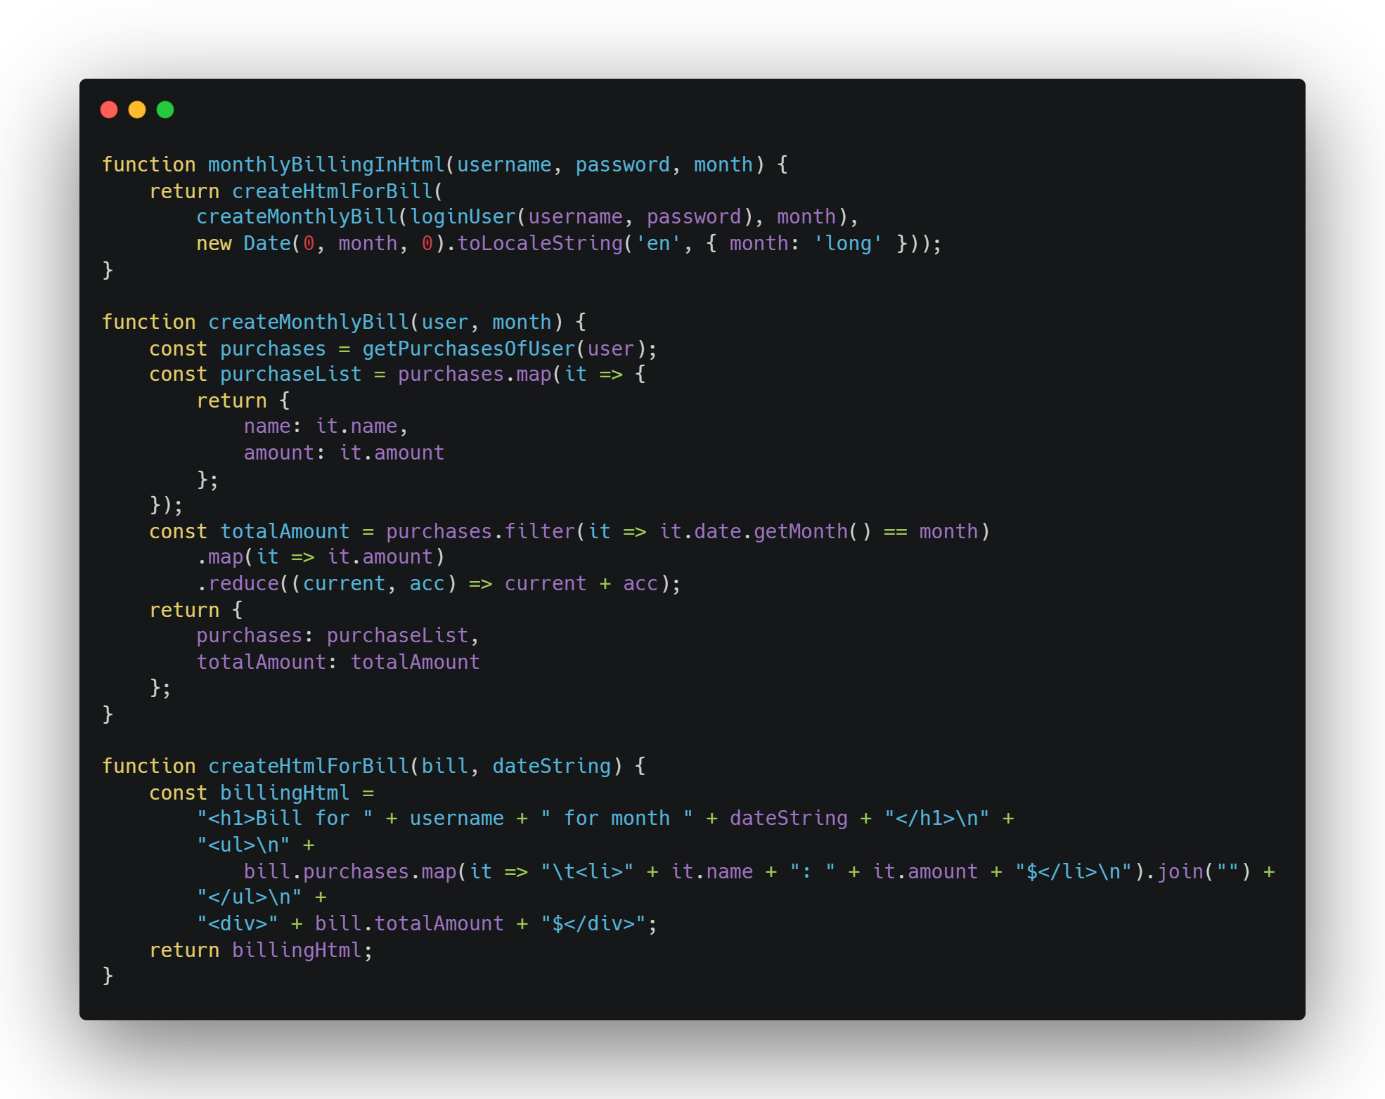Select the "<ul>\n" string
Viewport: 1385px width, 1099px height.
[243, 845]
